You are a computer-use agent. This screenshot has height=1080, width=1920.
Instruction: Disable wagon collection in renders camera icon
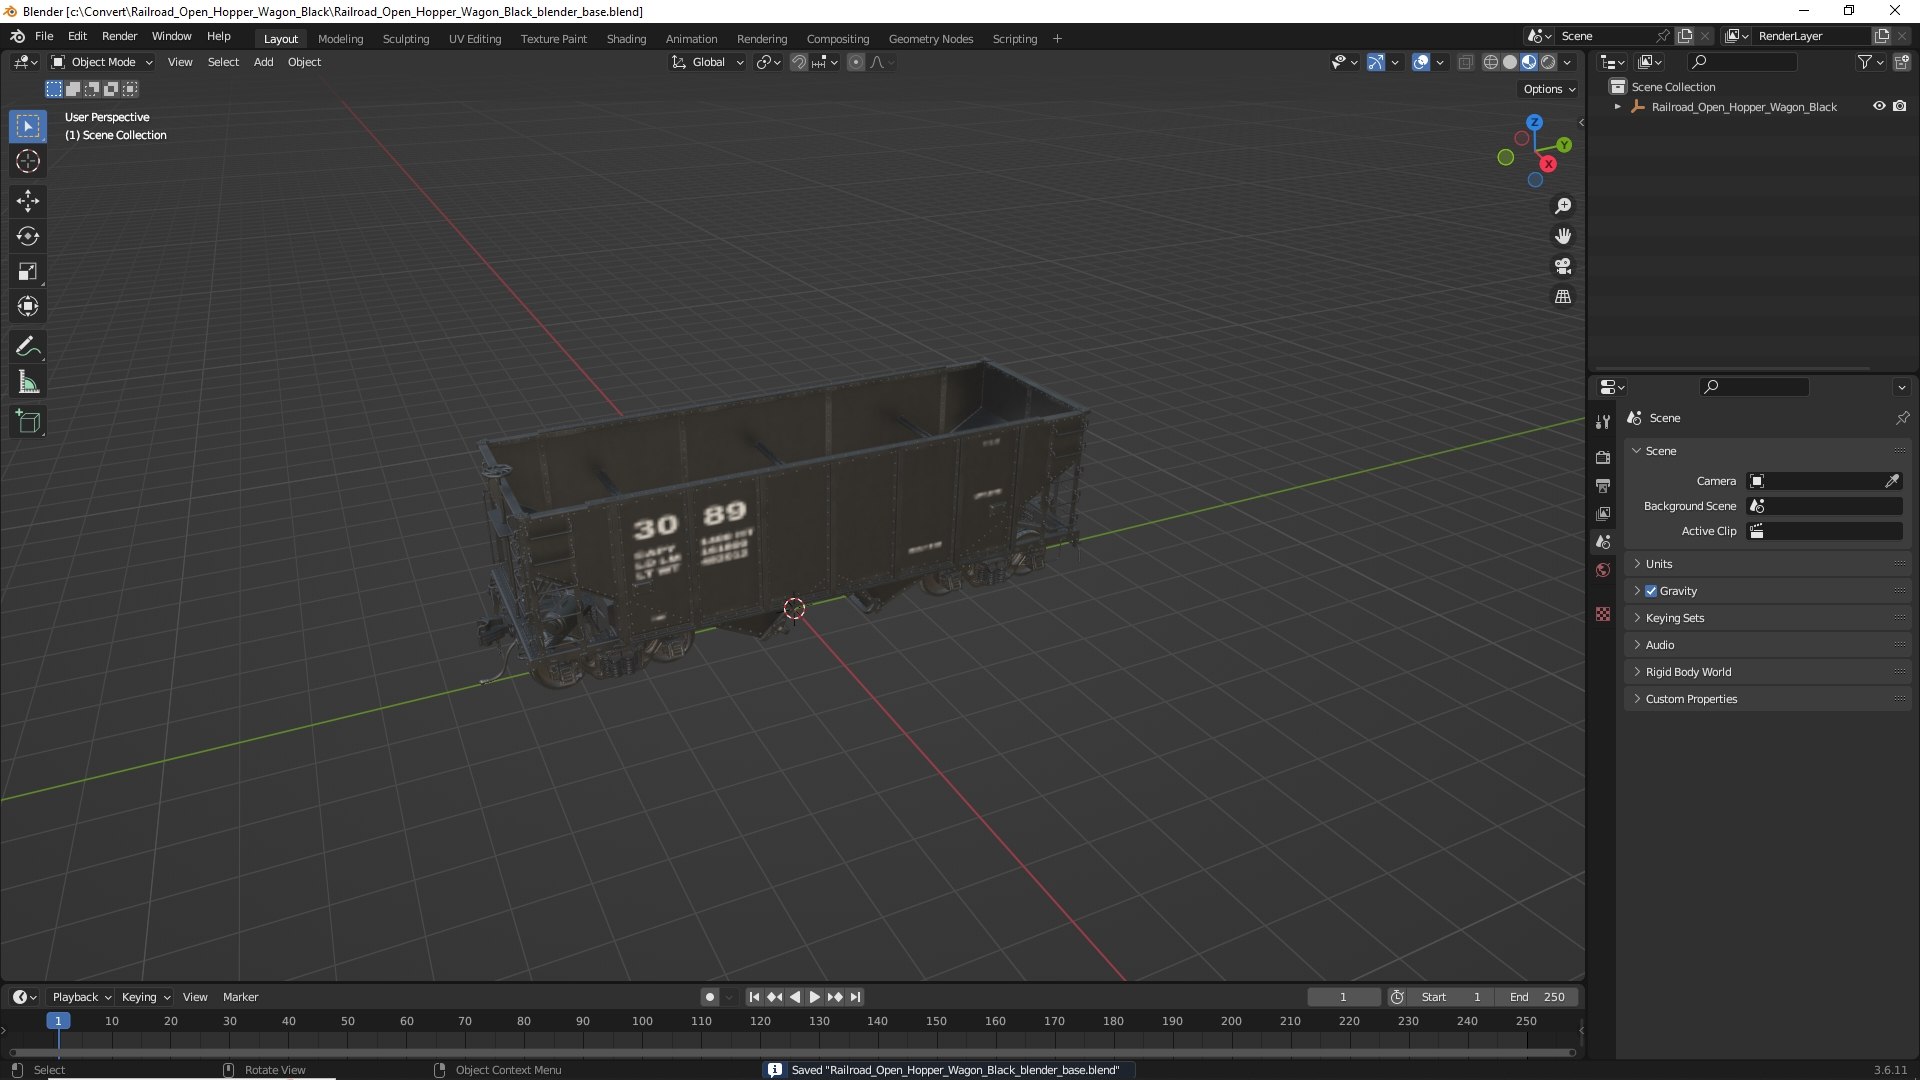click(x=1900, y=106)
